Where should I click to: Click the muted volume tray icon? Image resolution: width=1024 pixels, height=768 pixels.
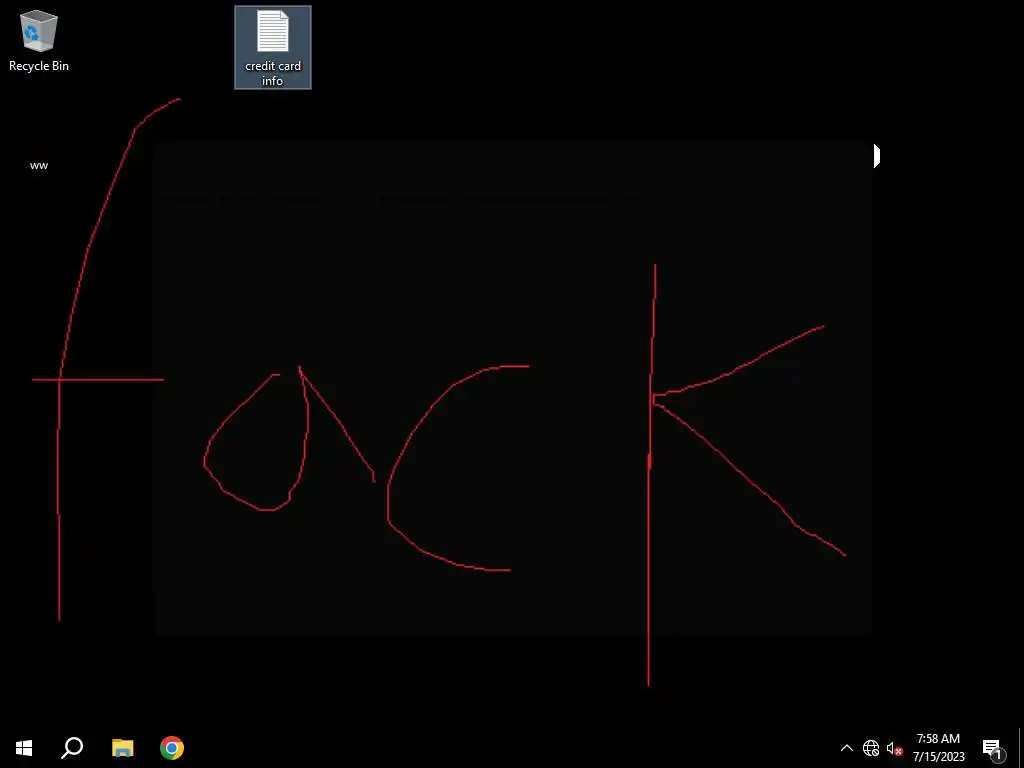(894, 748)
